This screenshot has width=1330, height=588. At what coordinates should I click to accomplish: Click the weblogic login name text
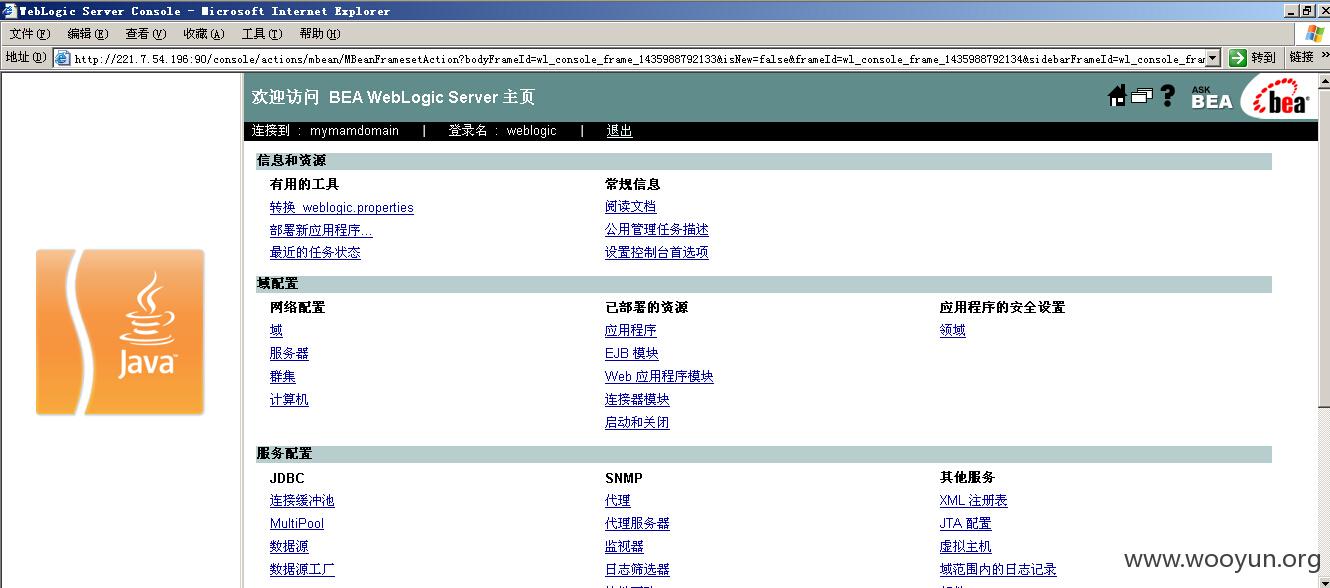click(x=531, y=131)
